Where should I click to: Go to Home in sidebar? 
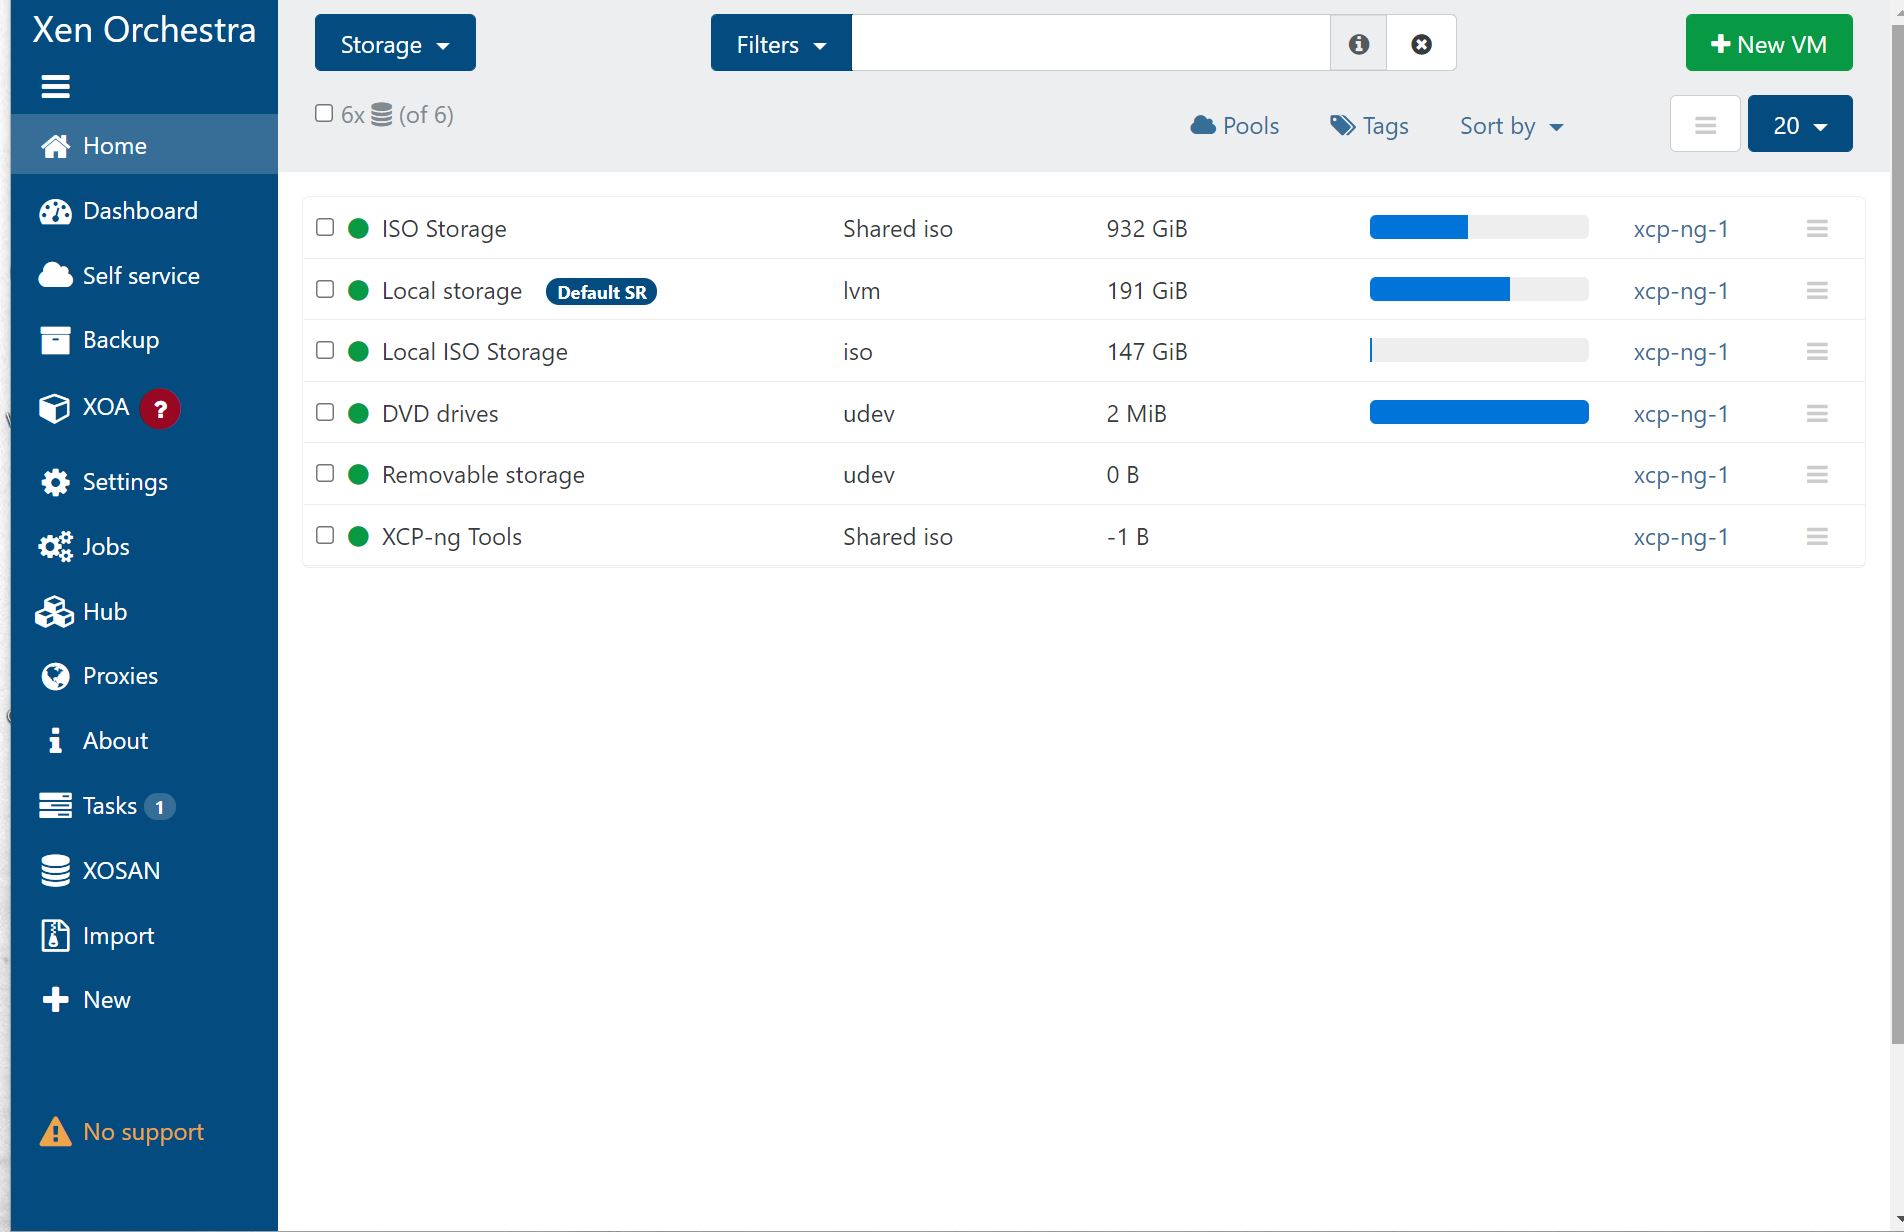144,146
